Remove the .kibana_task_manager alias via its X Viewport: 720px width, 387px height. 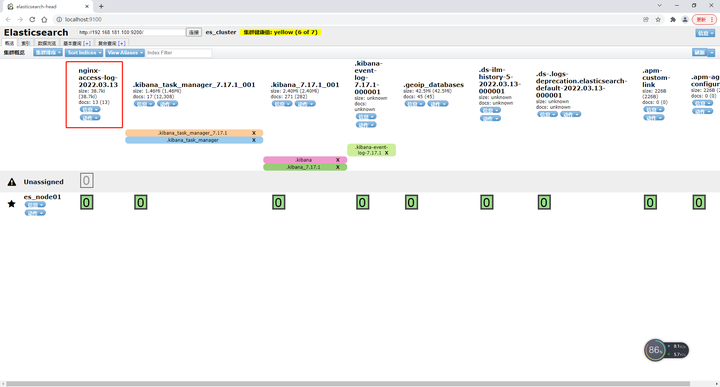(253, 140)
